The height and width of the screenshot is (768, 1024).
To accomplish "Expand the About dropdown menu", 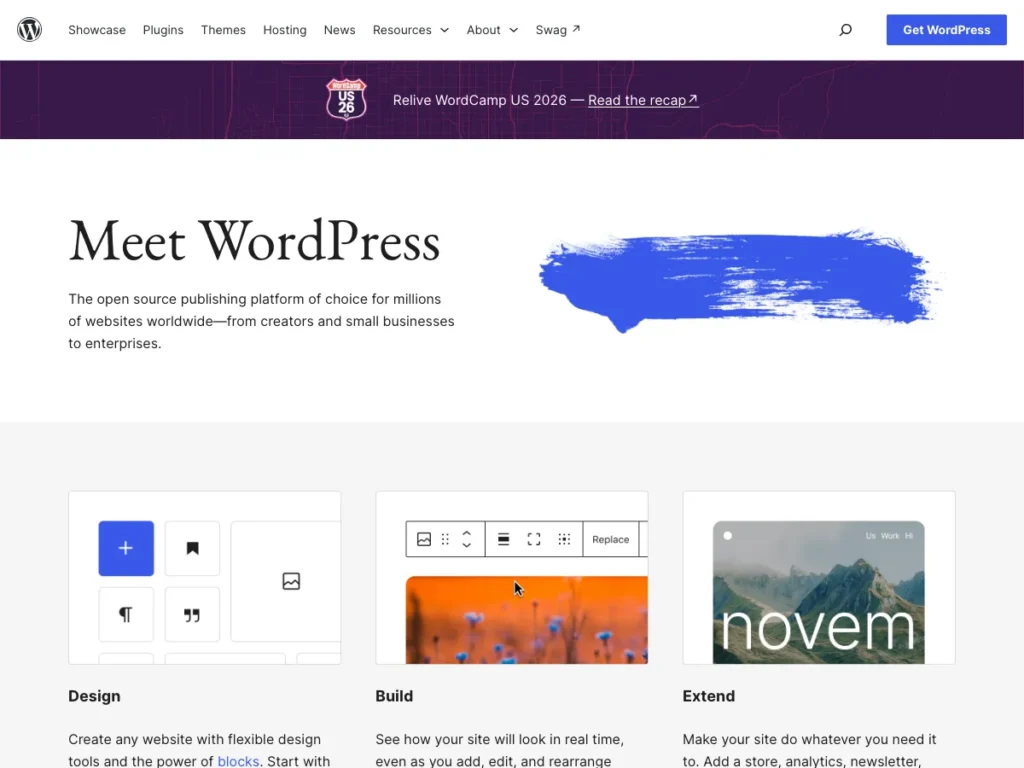I will click(492, 30).
